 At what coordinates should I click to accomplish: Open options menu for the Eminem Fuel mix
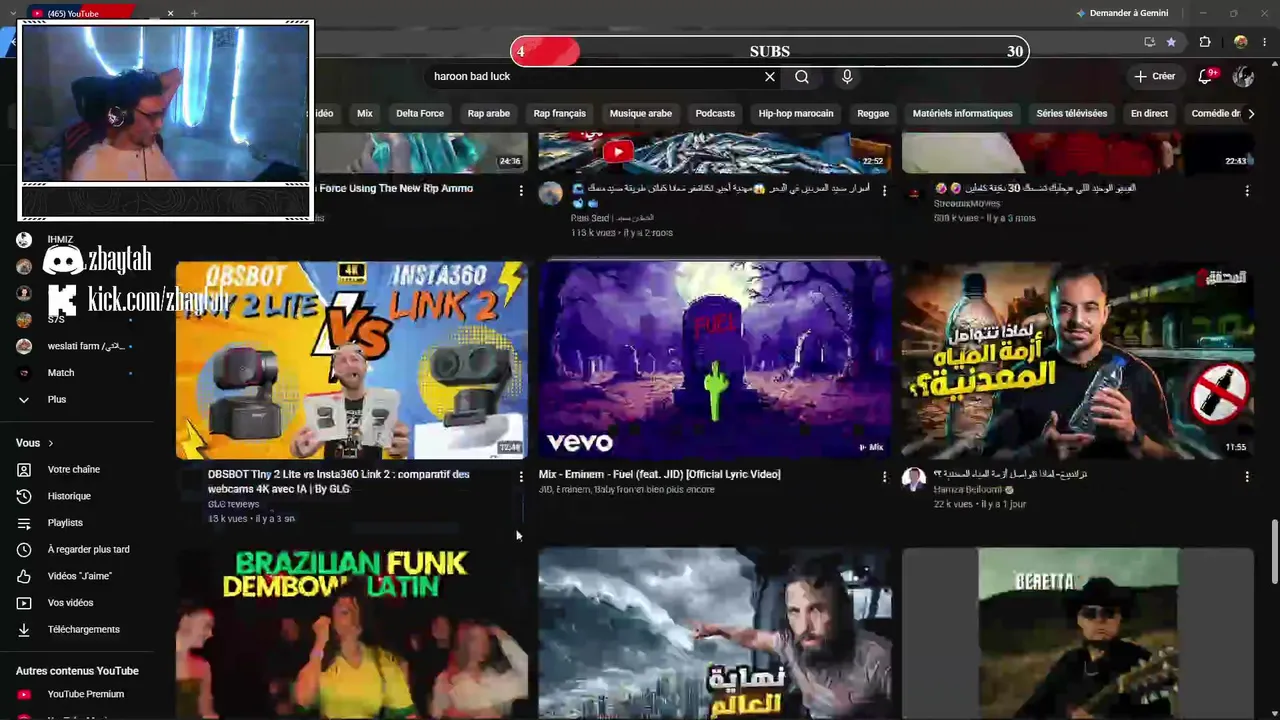[884, 477]
